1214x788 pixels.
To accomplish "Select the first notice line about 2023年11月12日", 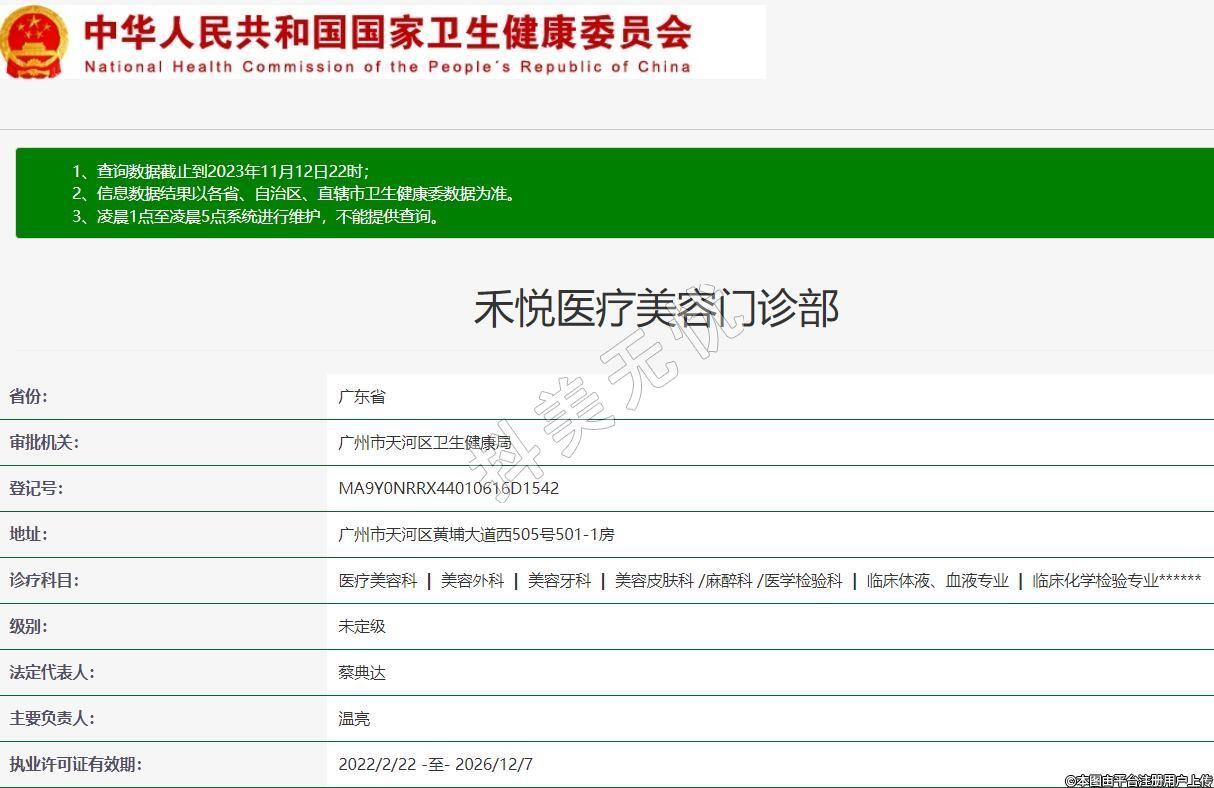I will [x=220, y=171].
